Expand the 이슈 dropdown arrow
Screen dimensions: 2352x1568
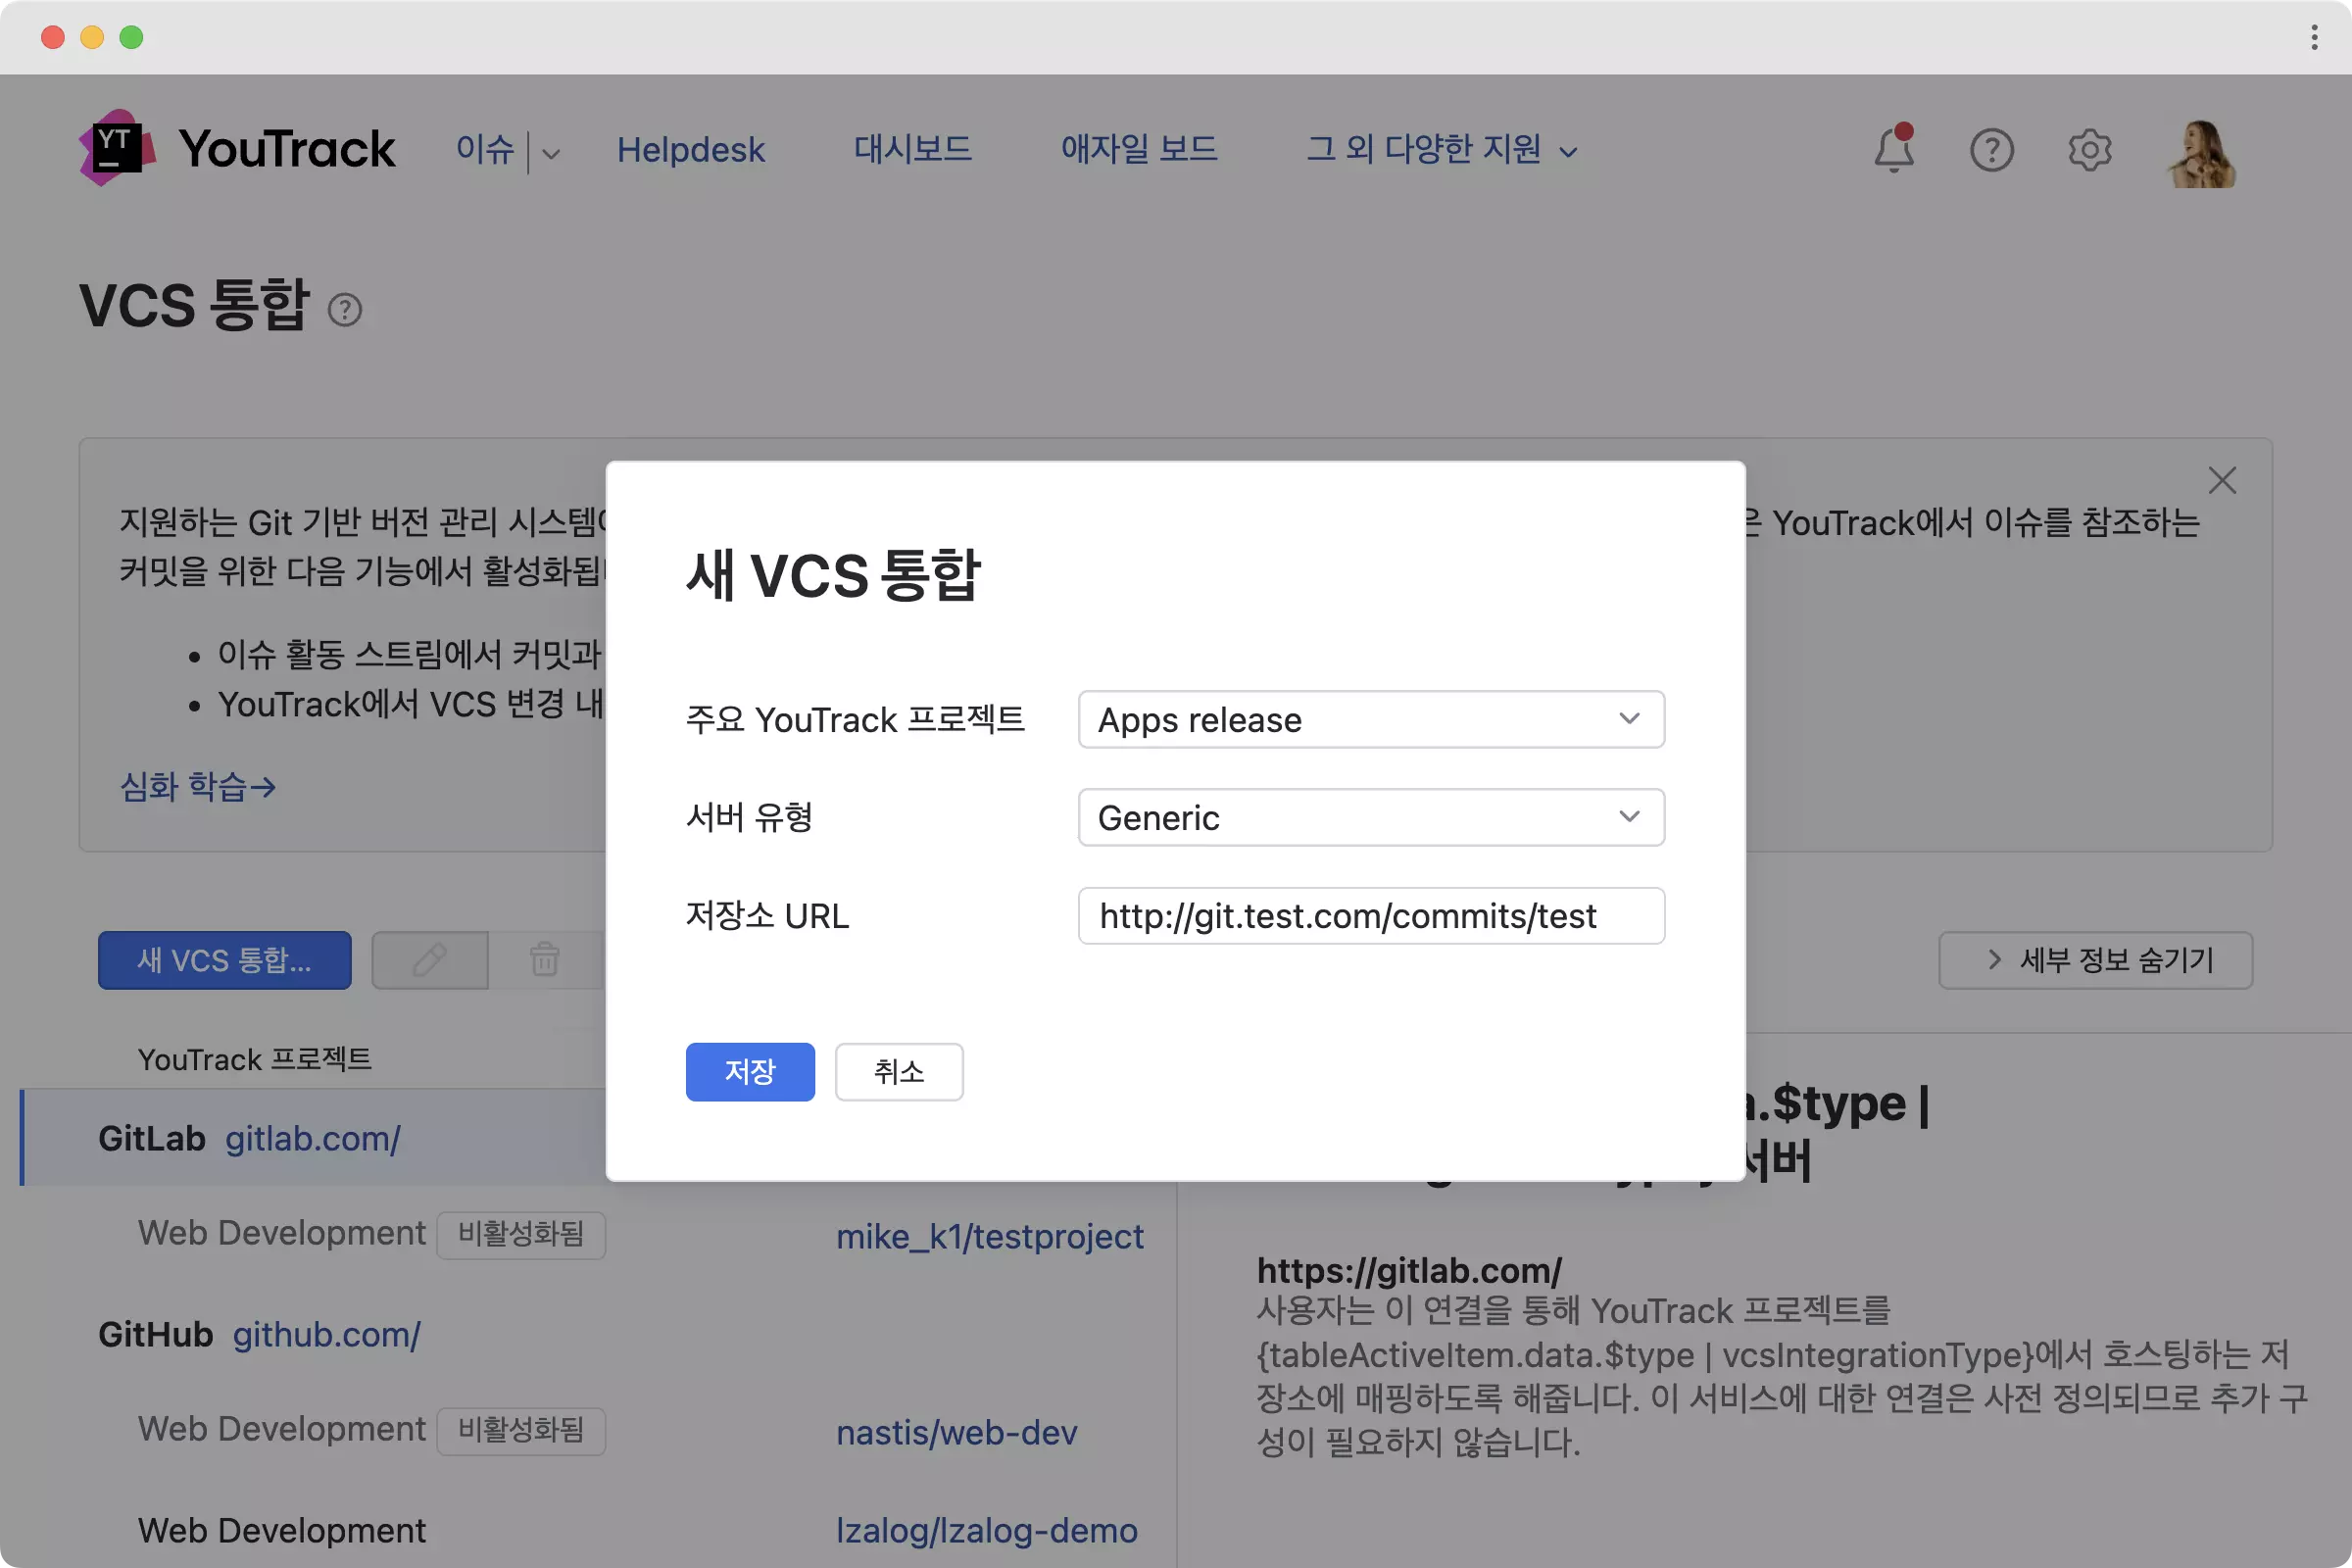(551, 153)
